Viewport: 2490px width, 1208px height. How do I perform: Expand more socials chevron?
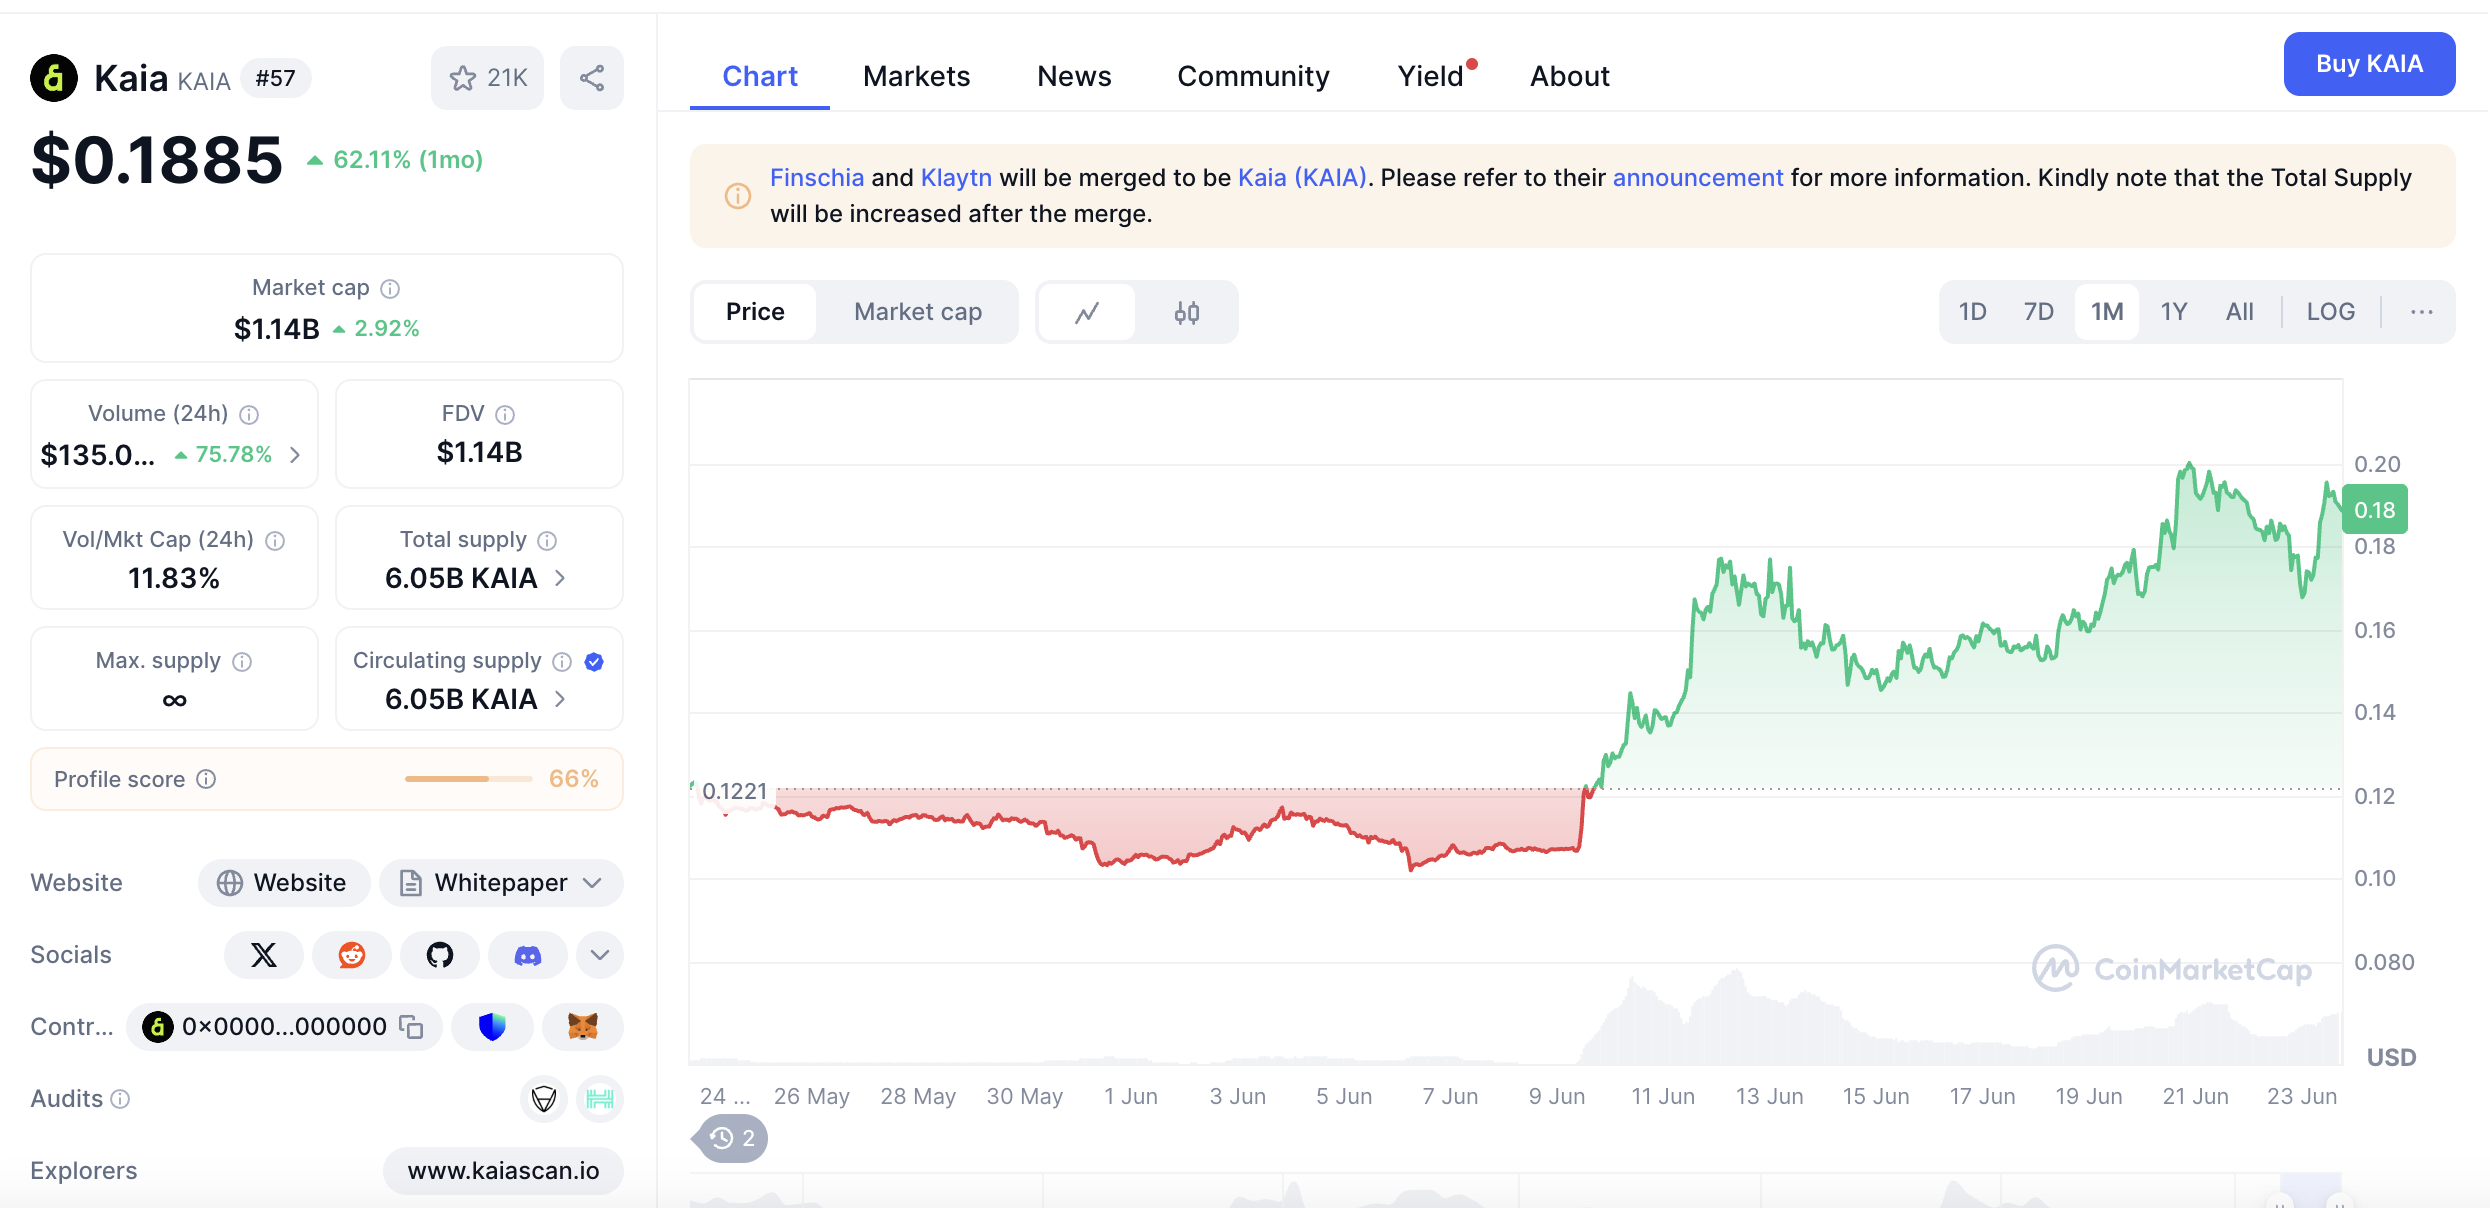coord(599,955)
